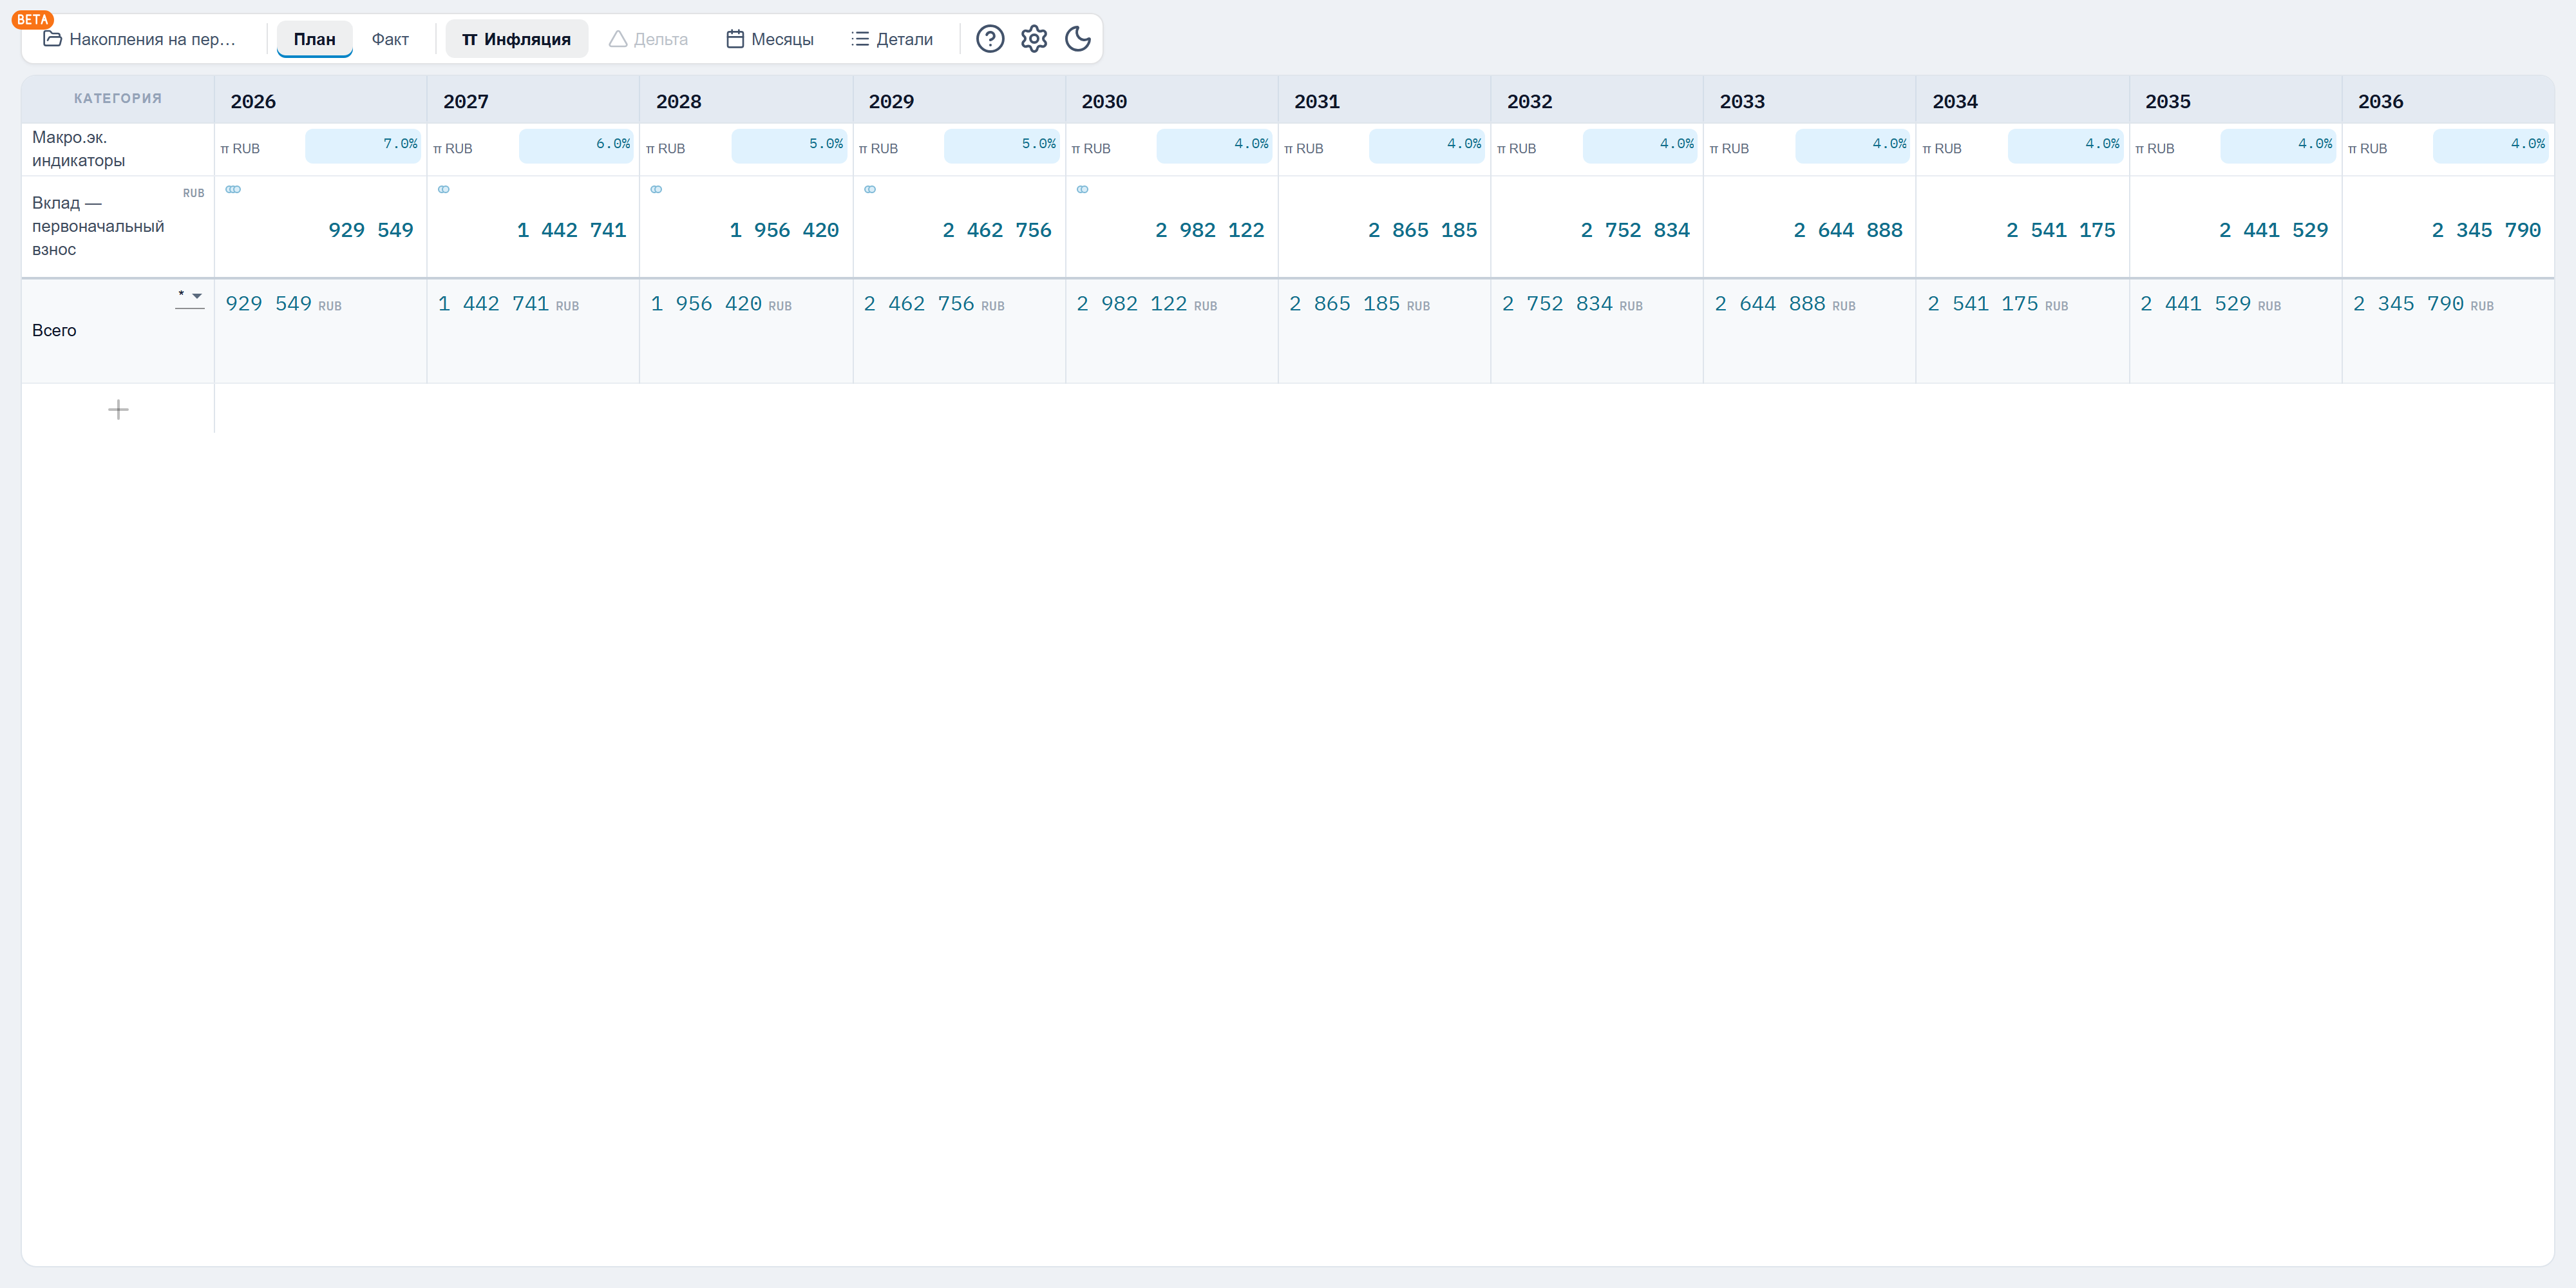Click the BETA badge
The height and width of the screenshot is (1288, 2576).
(x=32, y=19)
